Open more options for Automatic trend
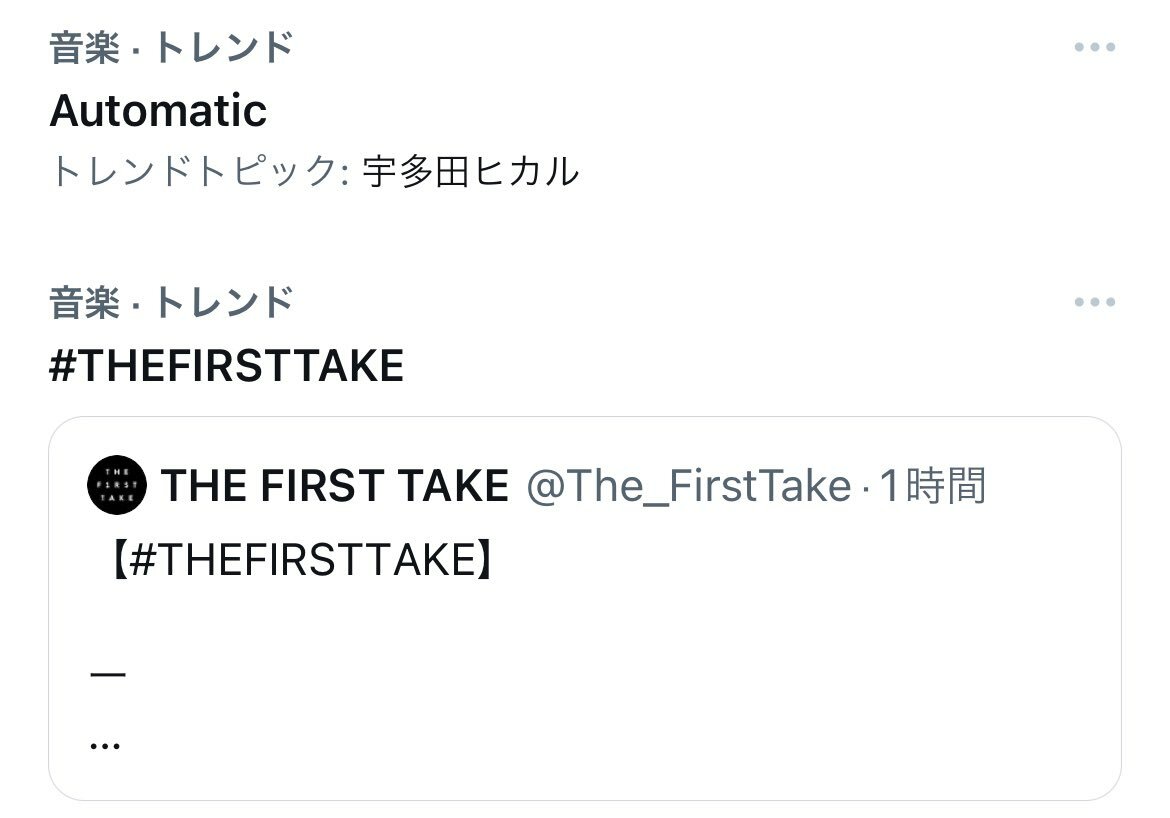Viewport: 1170px width, 818px height. (1094, 47)
